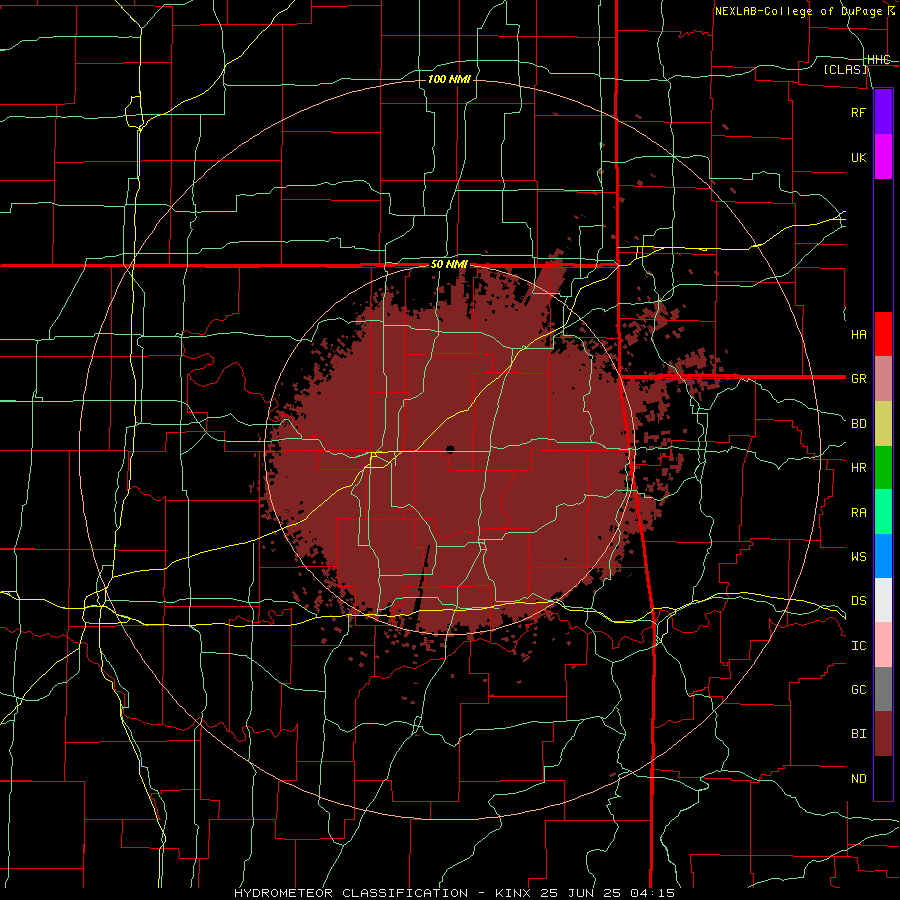This screenshot has height=900, width=900.
Task: Click the IC light pink legend swatch
Action: click(883, 645)
